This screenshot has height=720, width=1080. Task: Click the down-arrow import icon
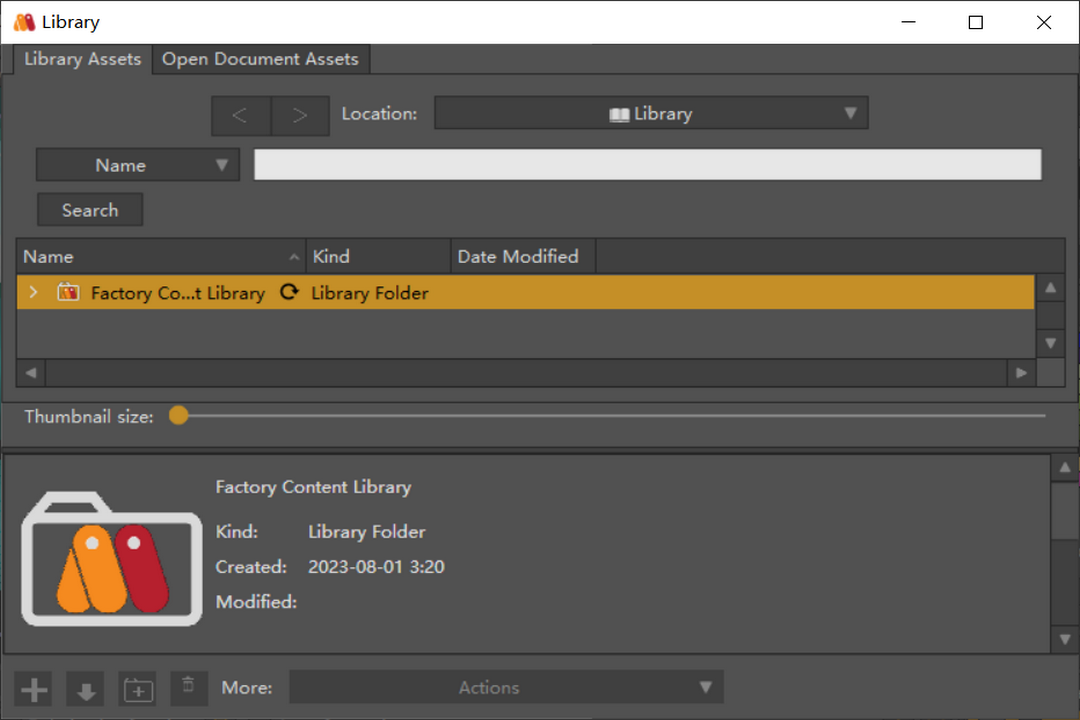click(x=86, y=689)
